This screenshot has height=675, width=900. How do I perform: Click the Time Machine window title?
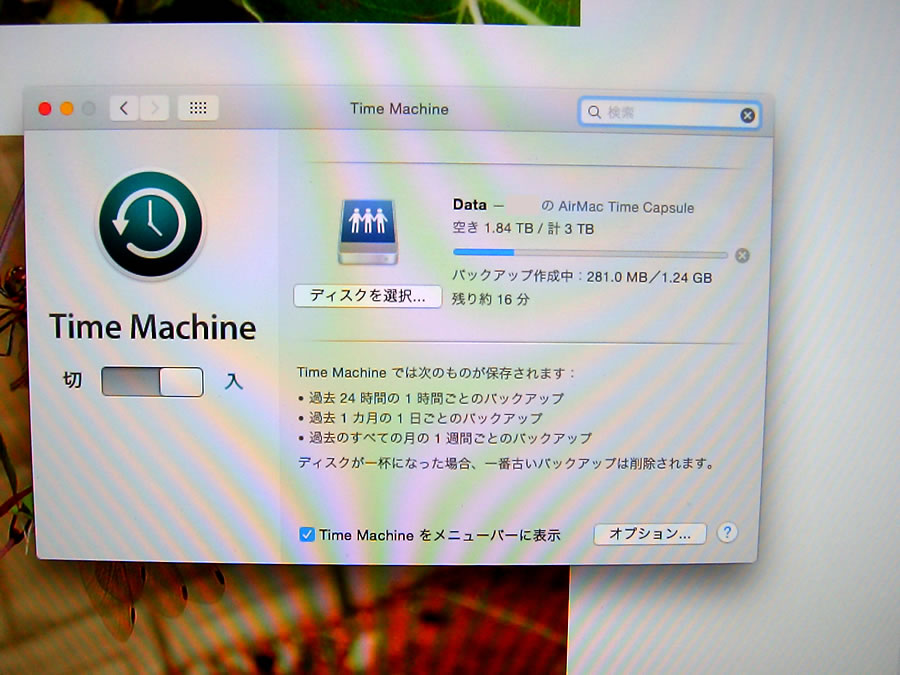coord(399,108)
